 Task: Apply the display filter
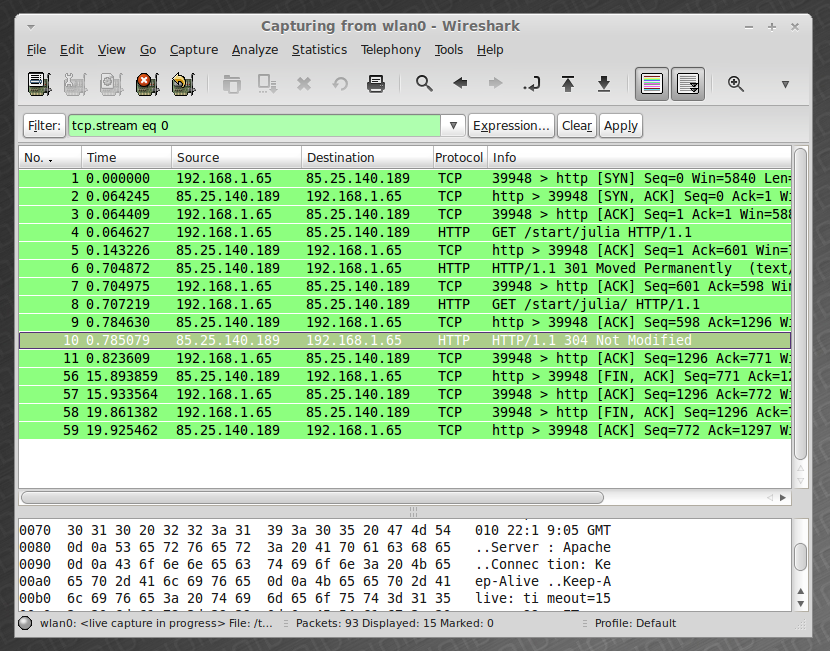click(x=620, y=125)
